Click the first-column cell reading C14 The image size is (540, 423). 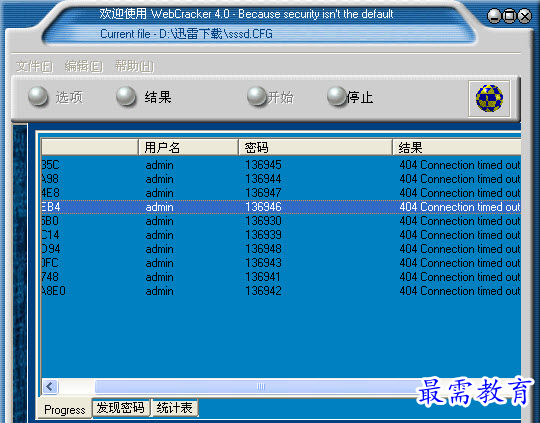tap(51, 235)
